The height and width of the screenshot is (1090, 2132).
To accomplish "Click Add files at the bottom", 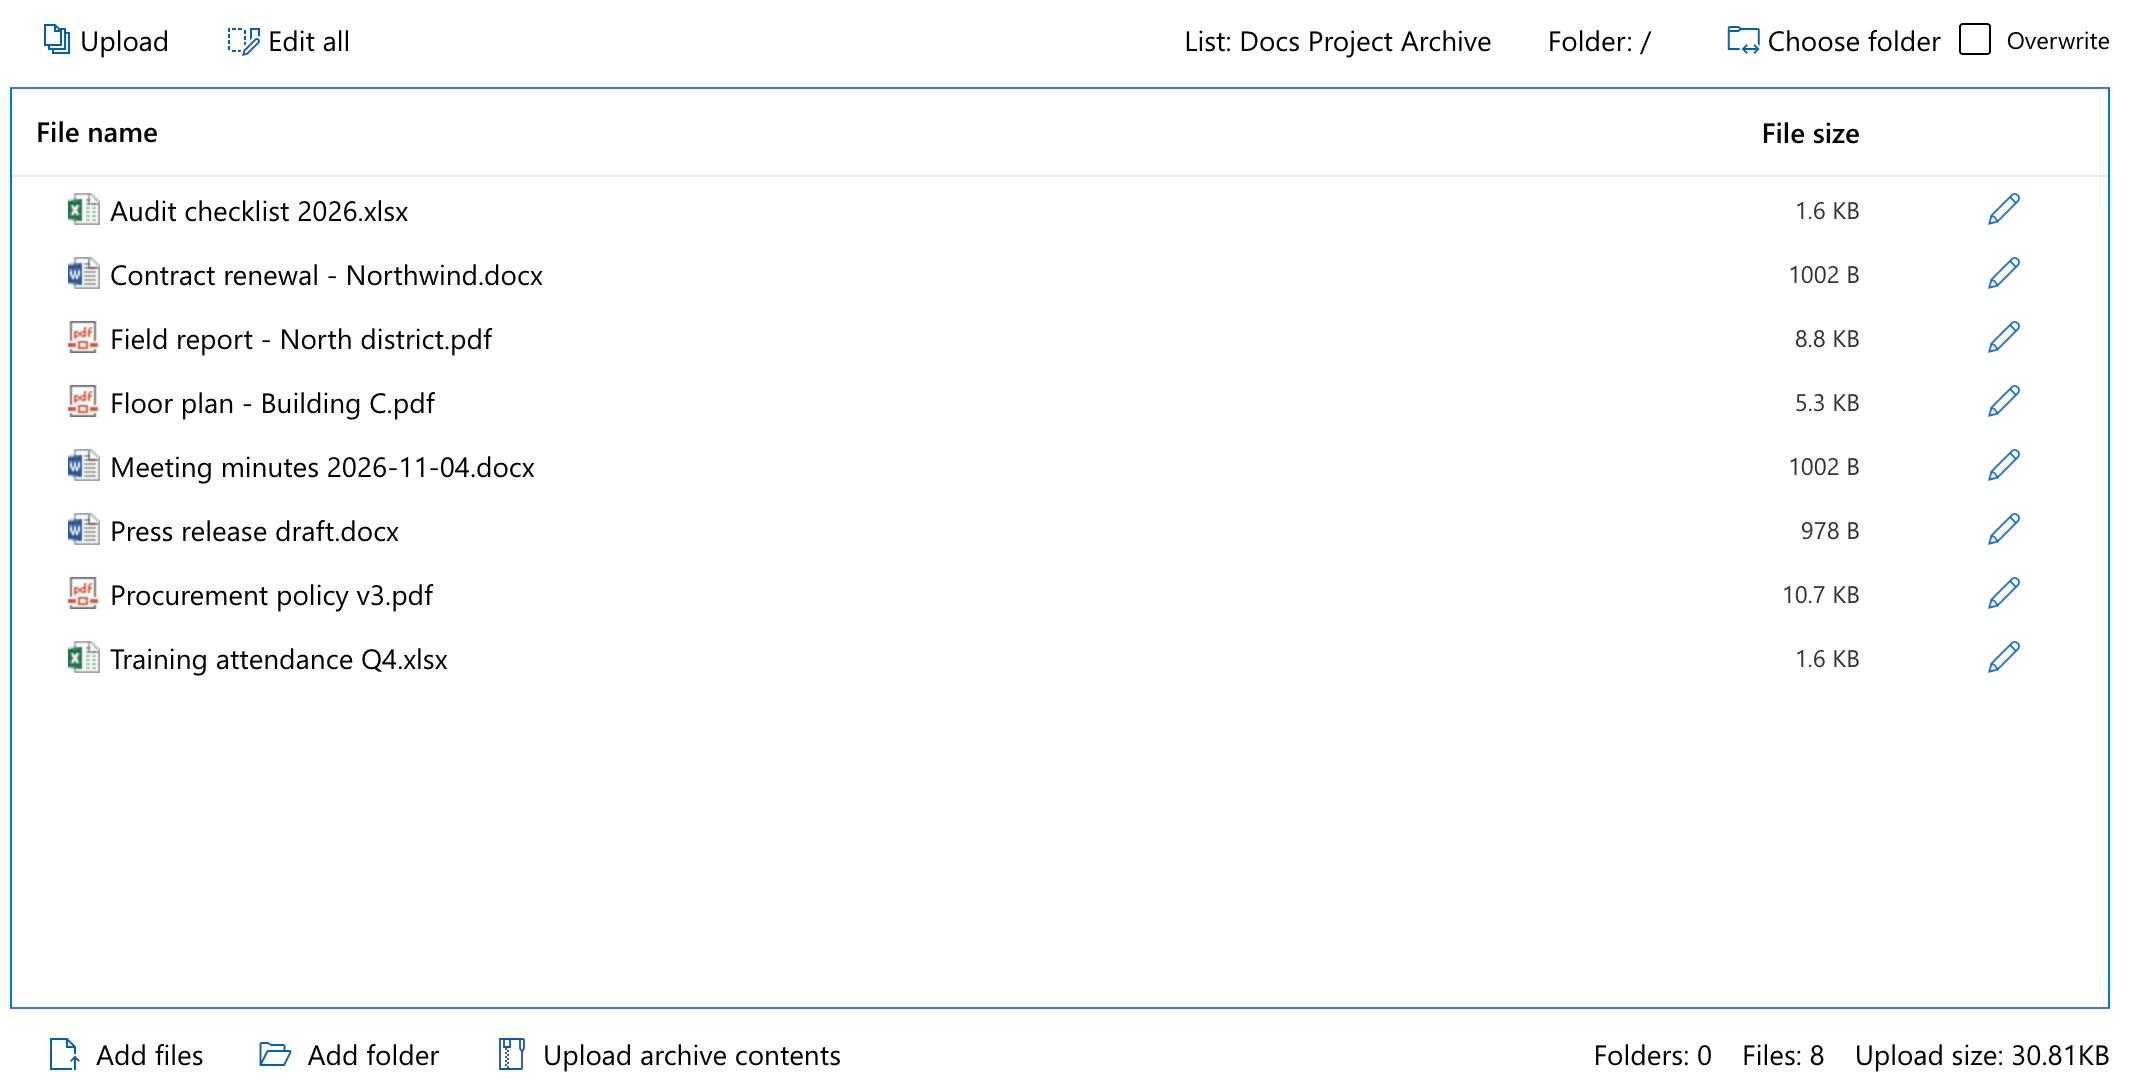I will 126,1055.
